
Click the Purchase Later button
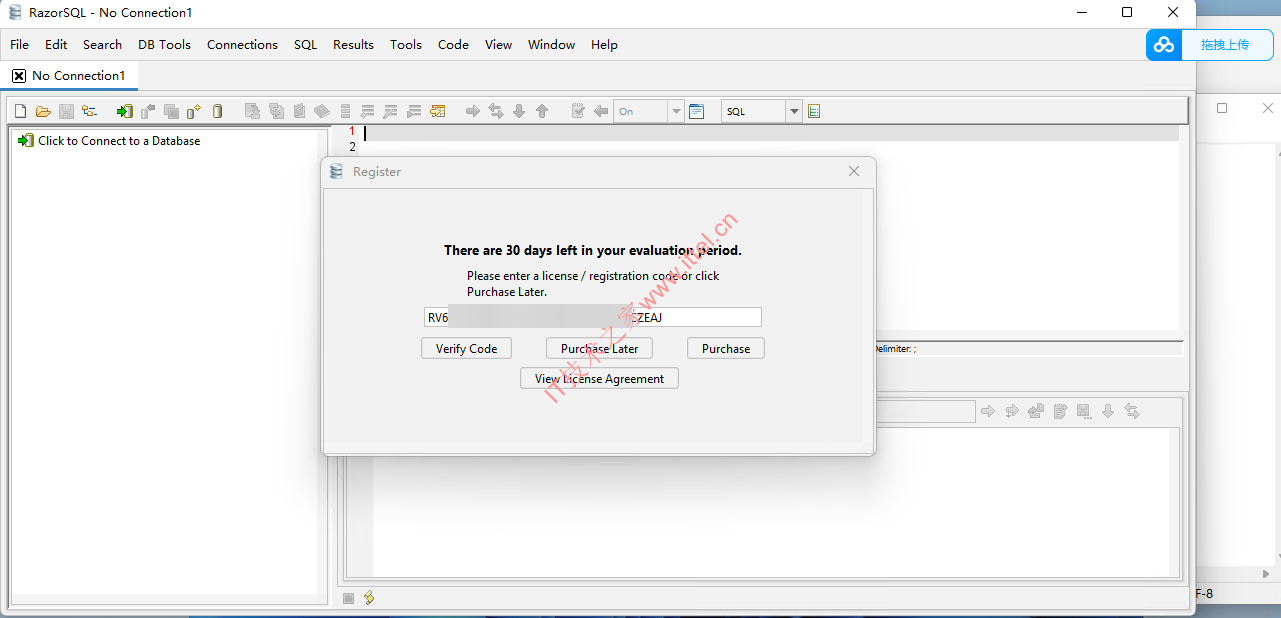tap(599, 348)
